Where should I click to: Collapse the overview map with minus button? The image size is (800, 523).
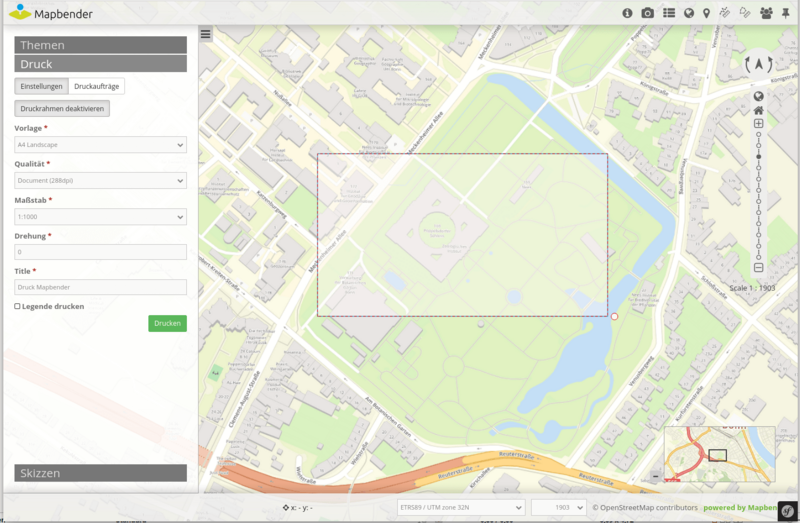pos(655,476)
